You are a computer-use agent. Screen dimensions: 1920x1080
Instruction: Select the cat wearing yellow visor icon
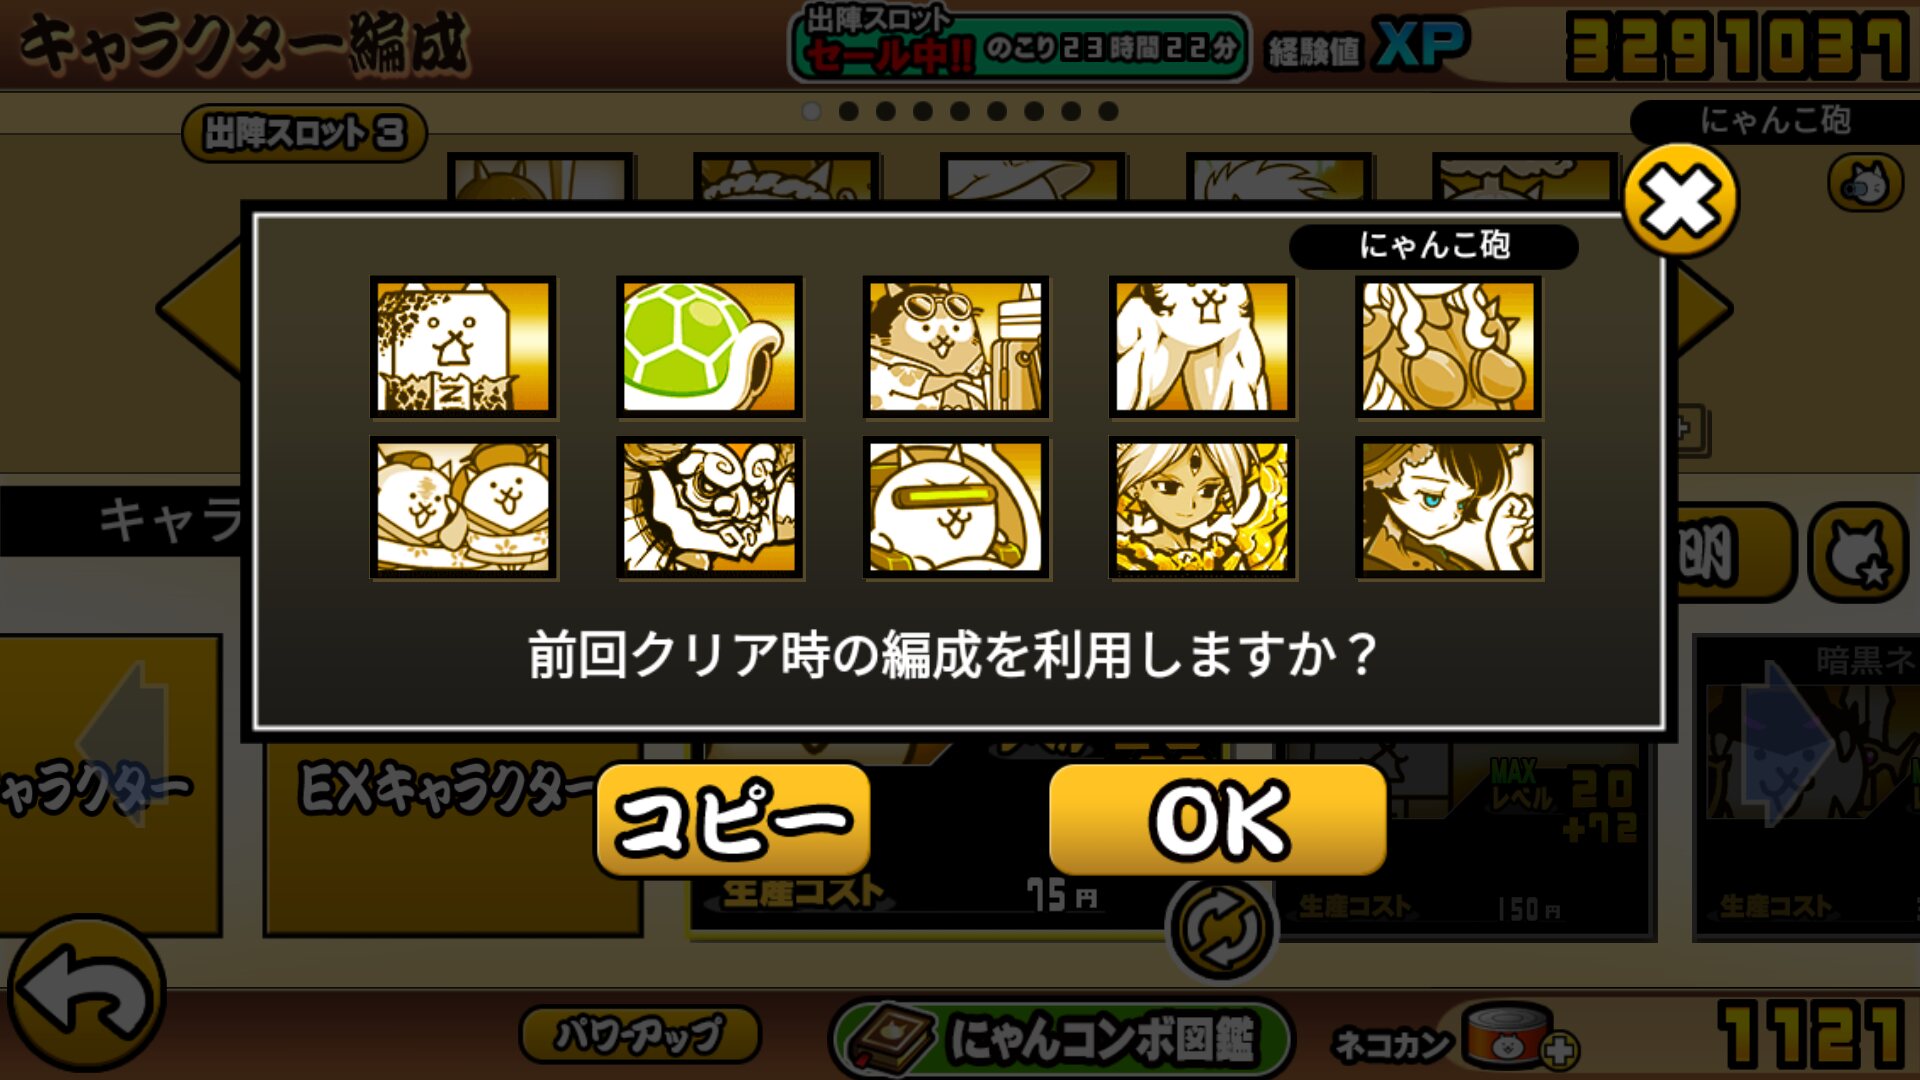(x=956, y=508)
